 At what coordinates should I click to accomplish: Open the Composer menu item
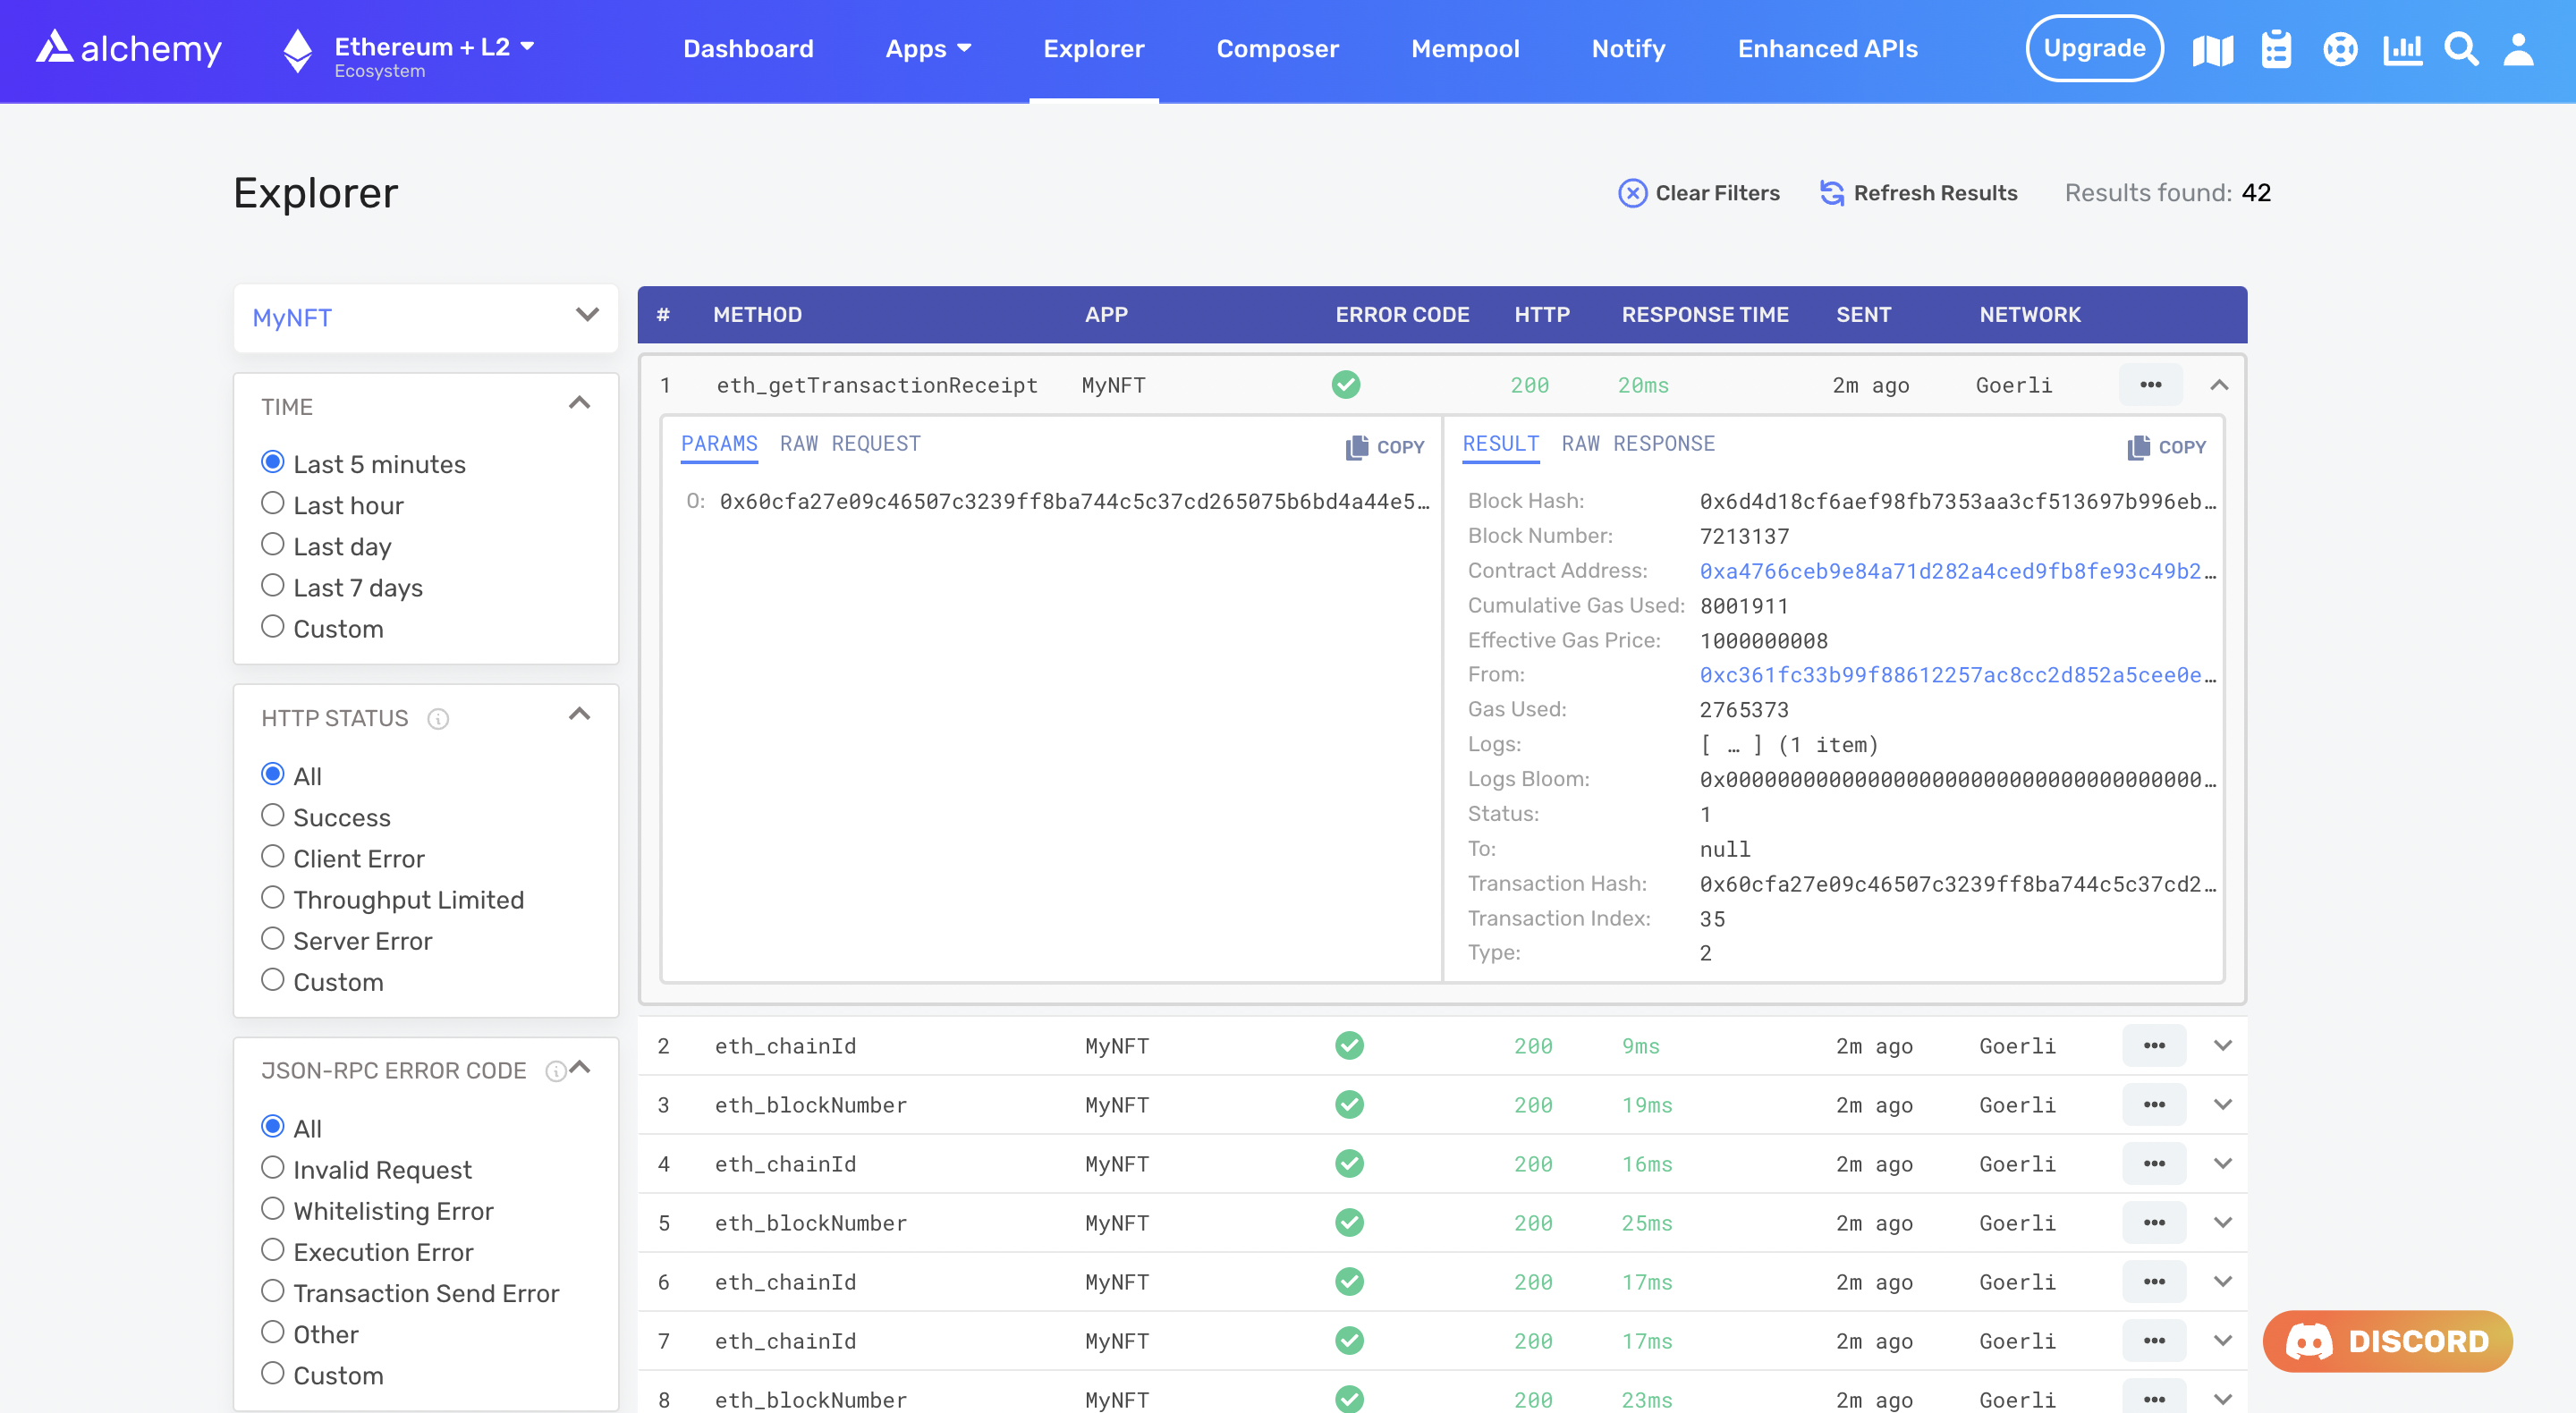[x=1277, y=49]
